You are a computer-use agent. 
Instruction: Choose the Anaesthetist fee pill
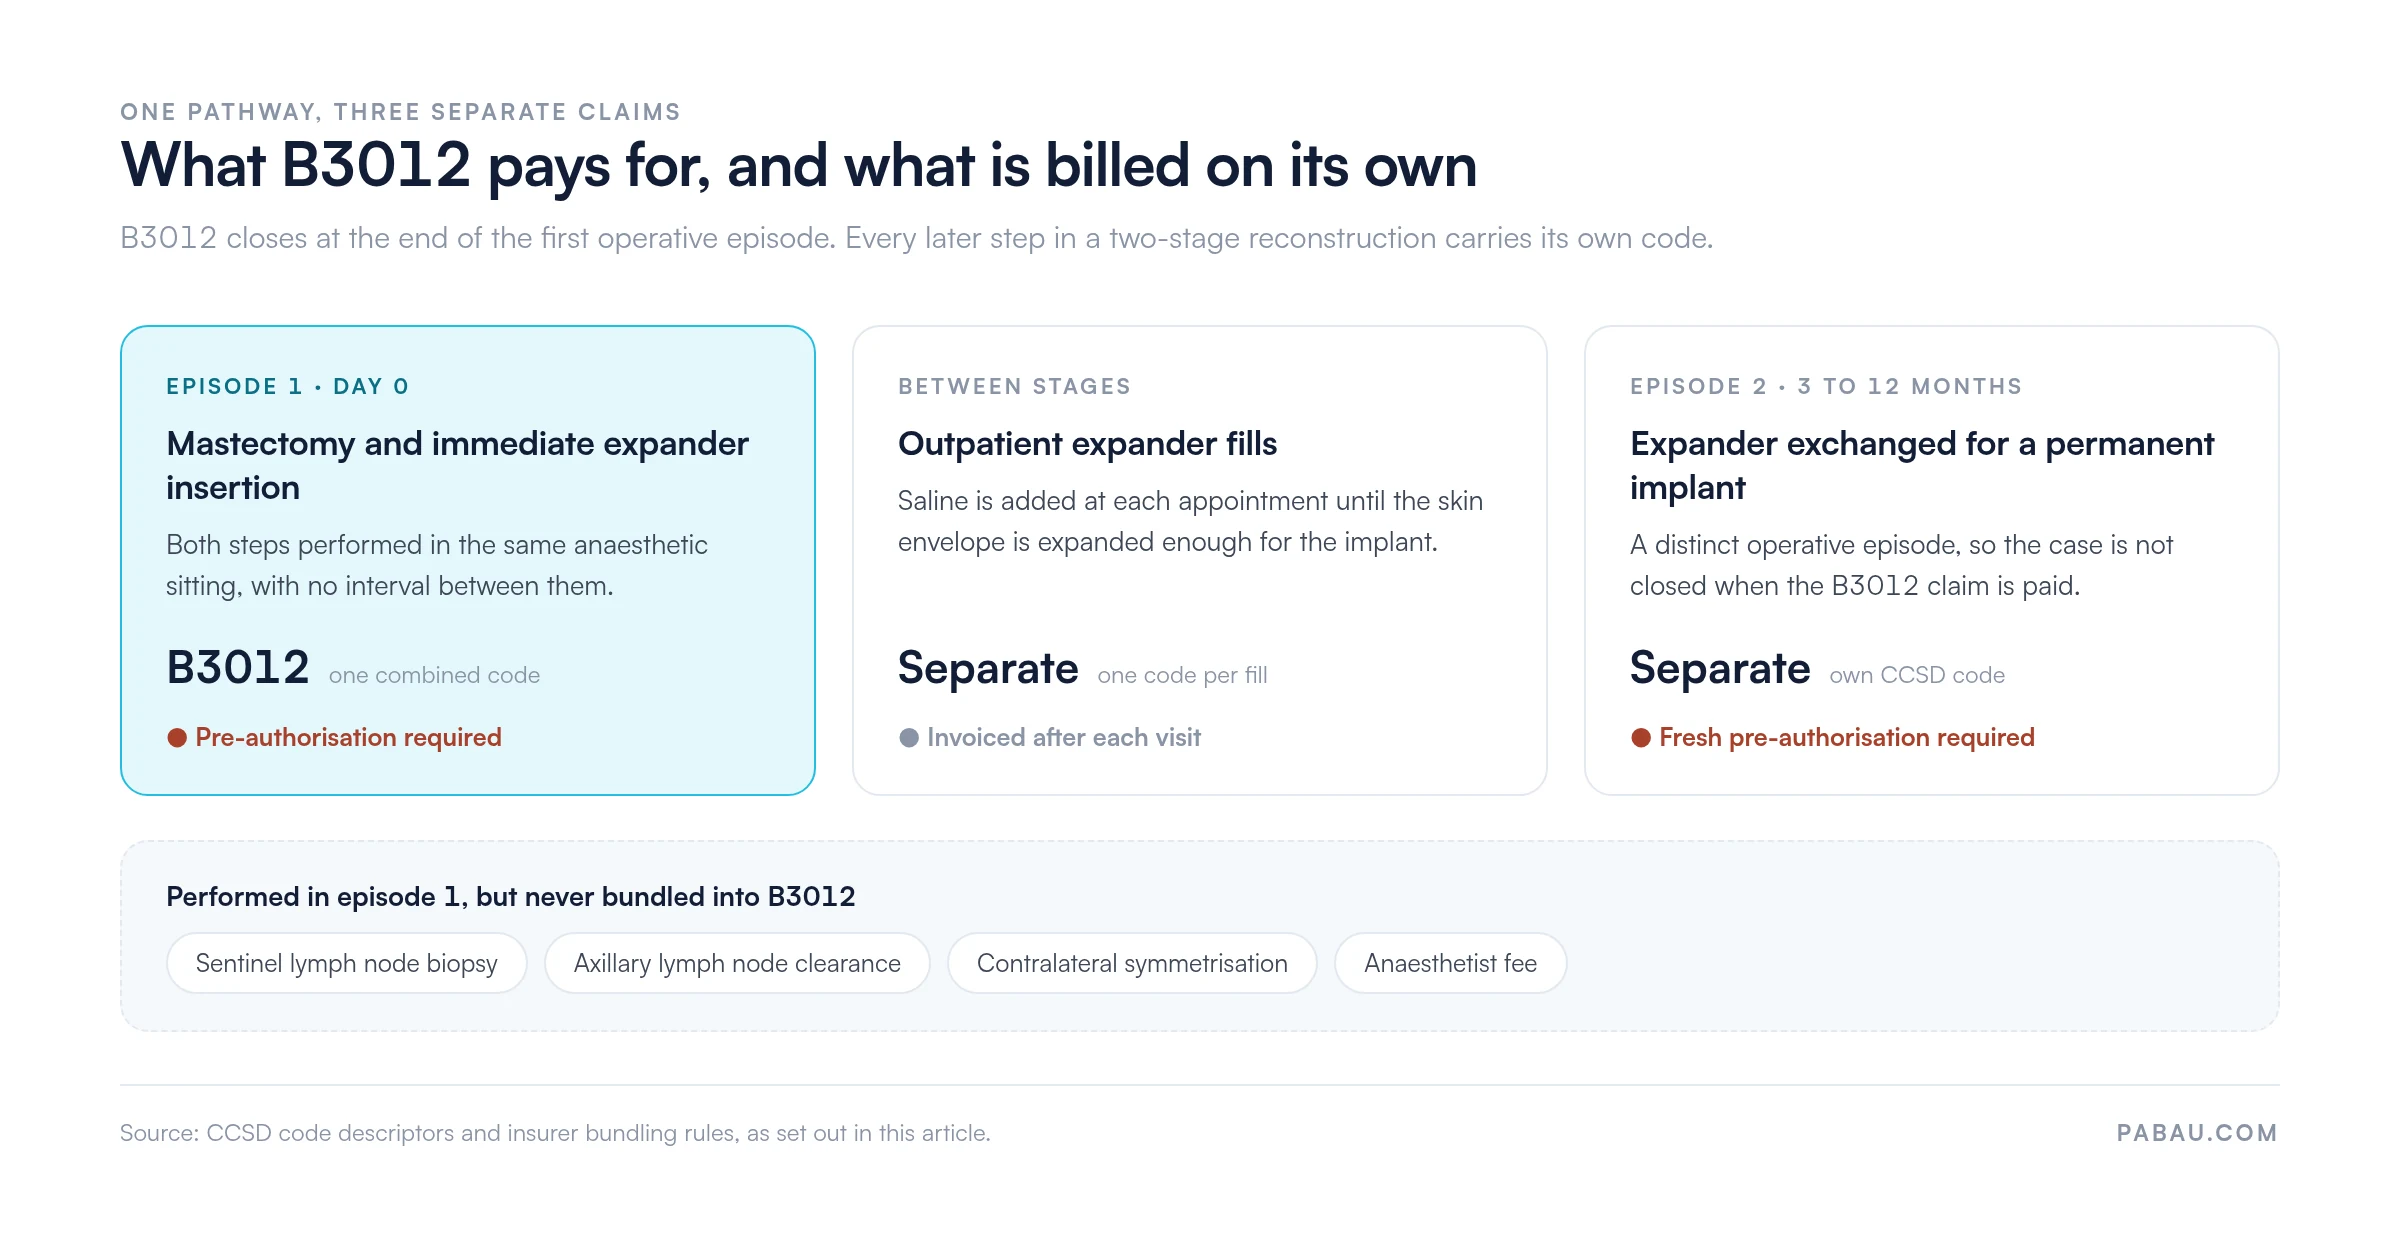coord(1450,963)
